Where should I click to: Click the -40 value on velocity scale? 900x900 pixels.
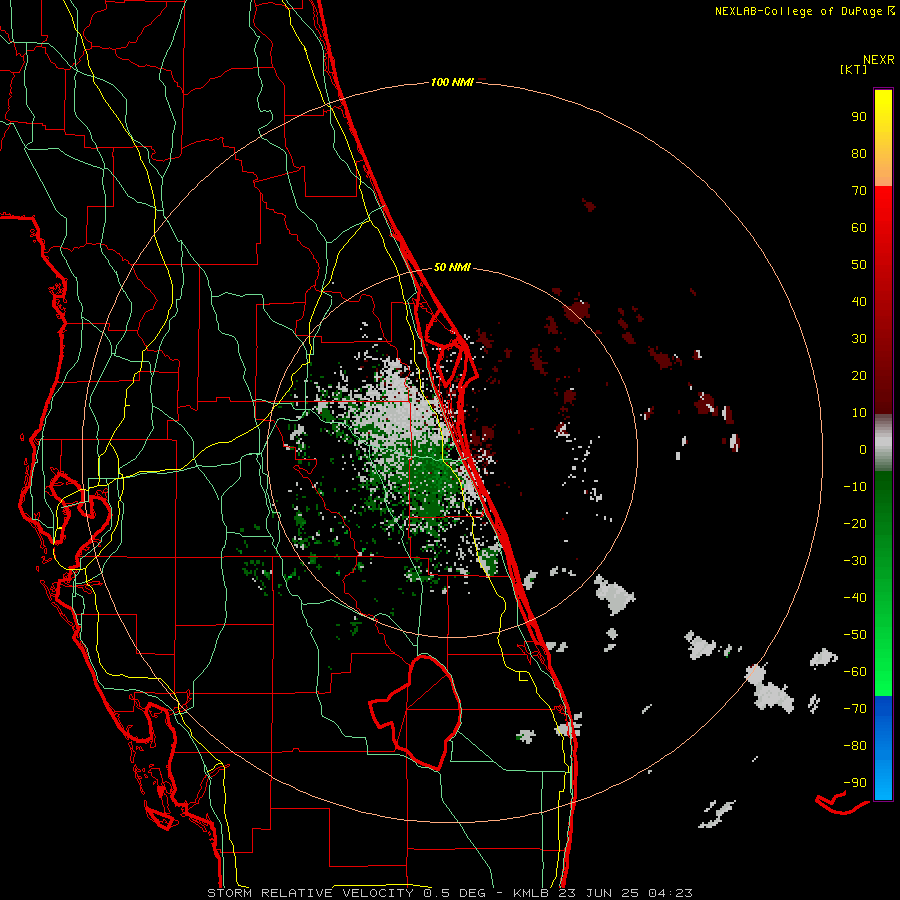click(855, 598)
